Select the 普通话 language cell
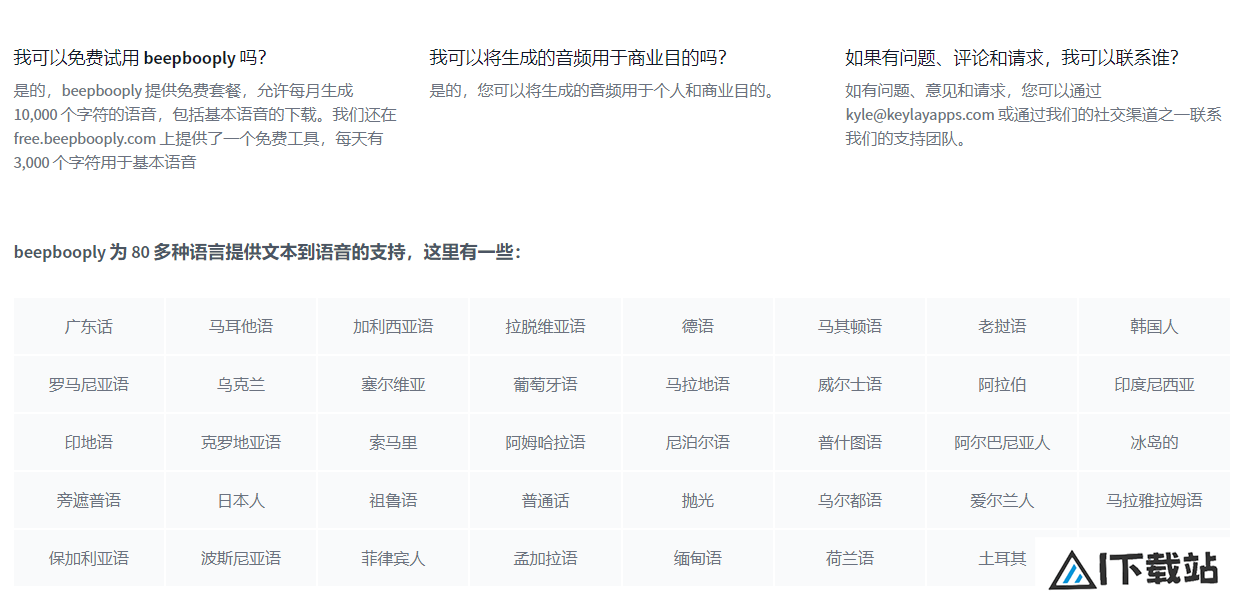Screen dimensions: 1235x599 (x=546, y=500)
